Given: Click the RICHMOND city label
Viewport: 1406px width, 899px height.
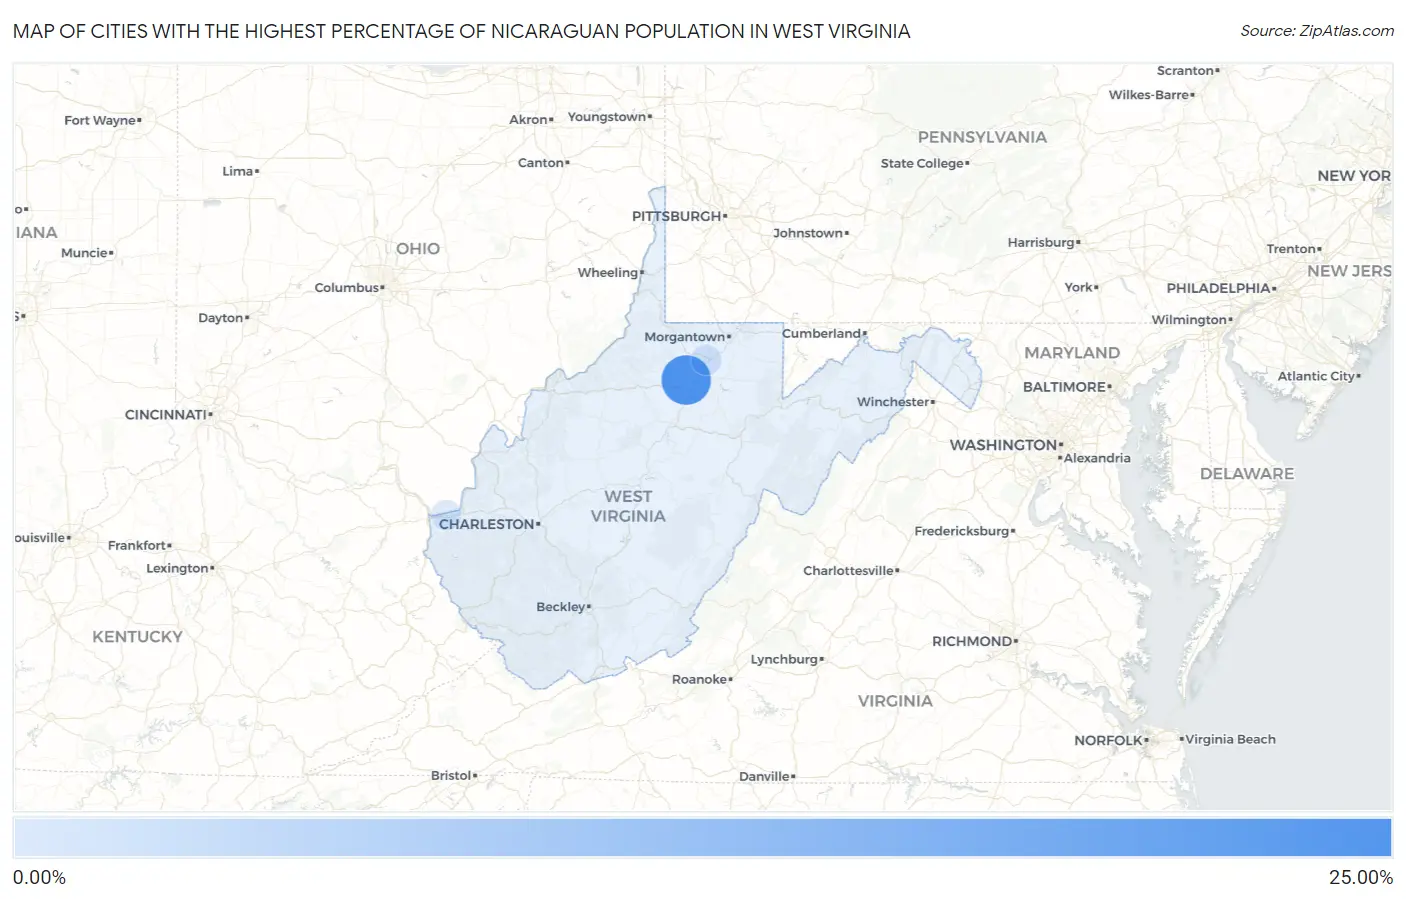Looking at the screenshot, I should coord(973,641).
